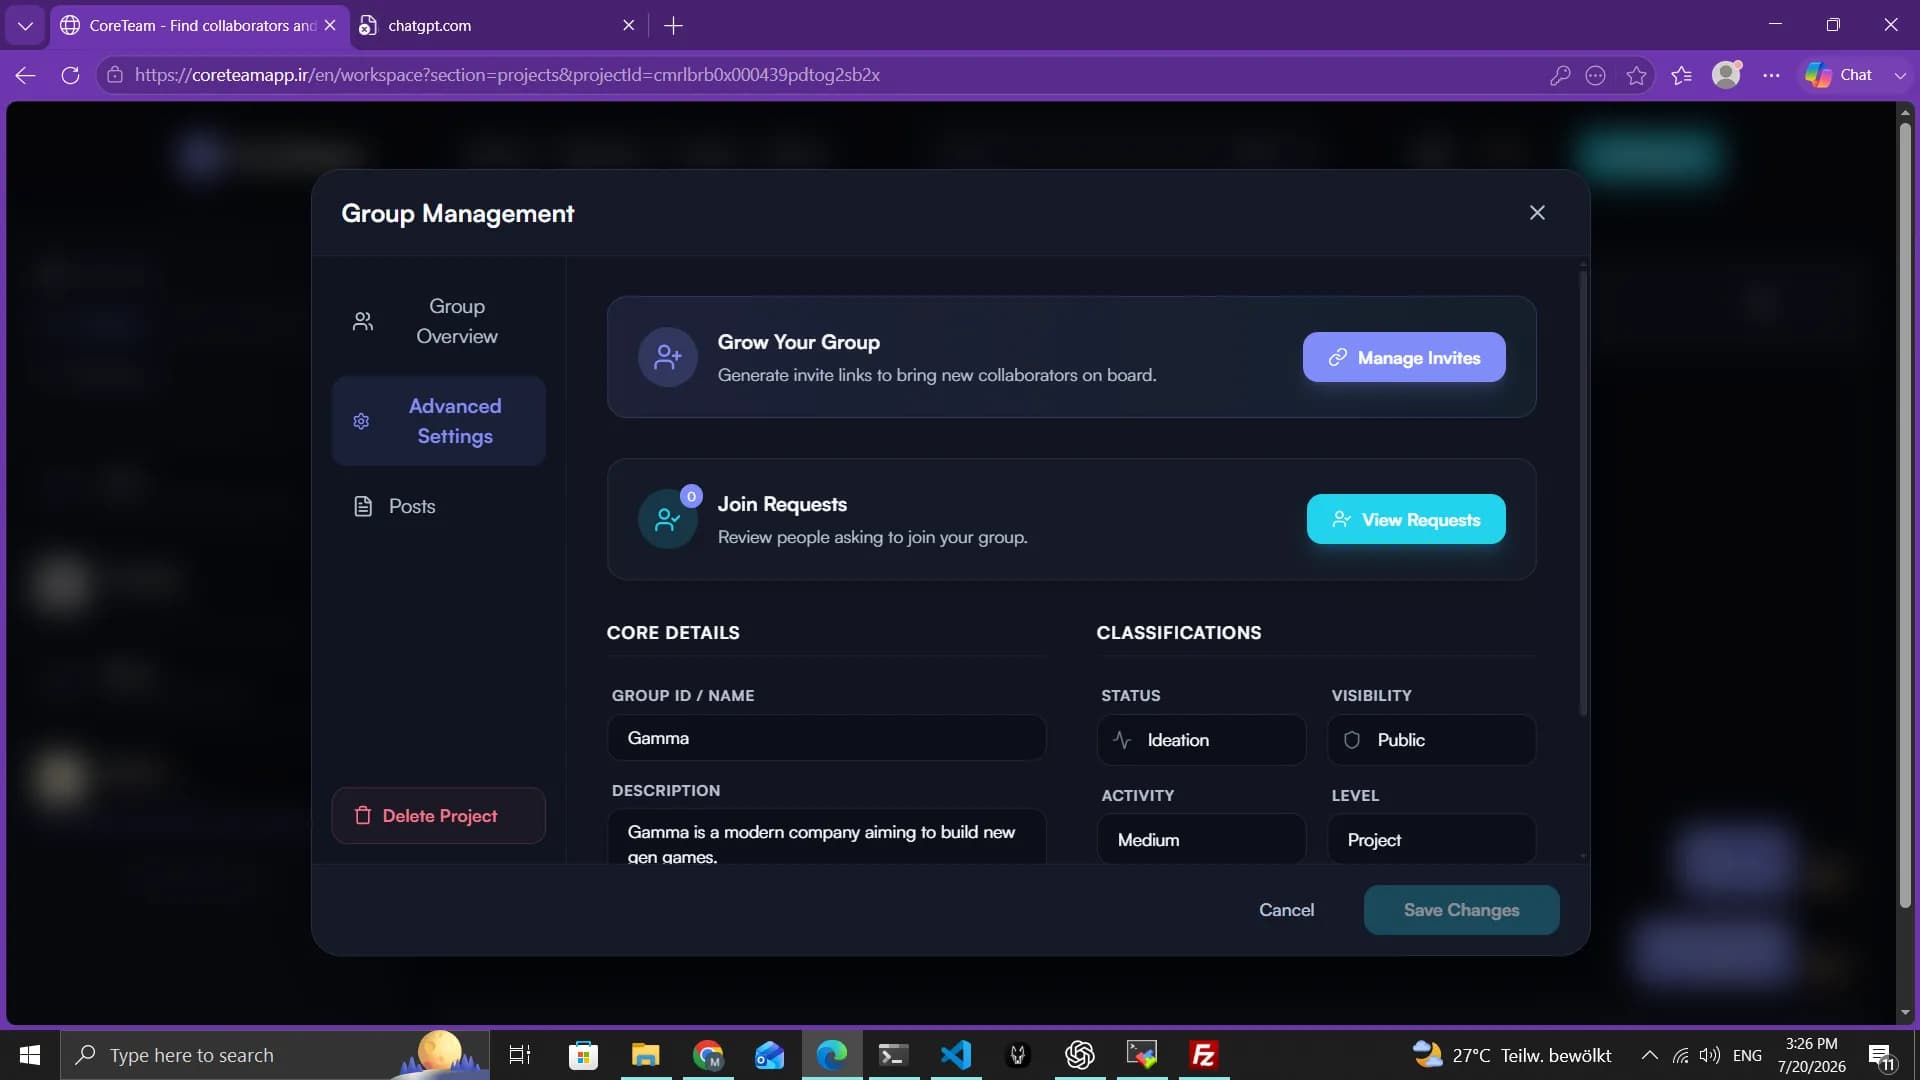Open the Level dropdown showing Project
The image size is (1920, 1080).
pyautogui.click(x=1431, y=840)
